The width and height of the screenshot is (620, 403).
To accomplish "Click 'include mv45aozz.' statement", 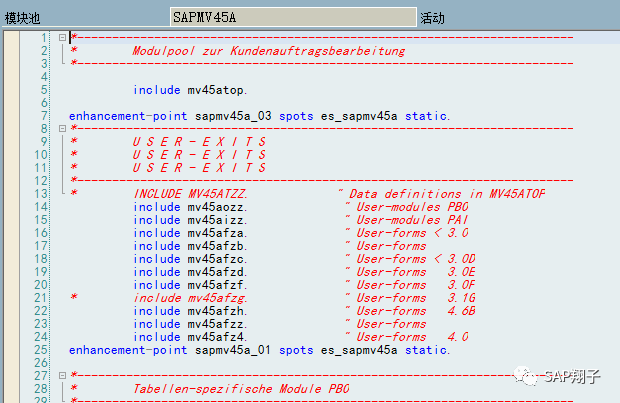I will (190, 207).
